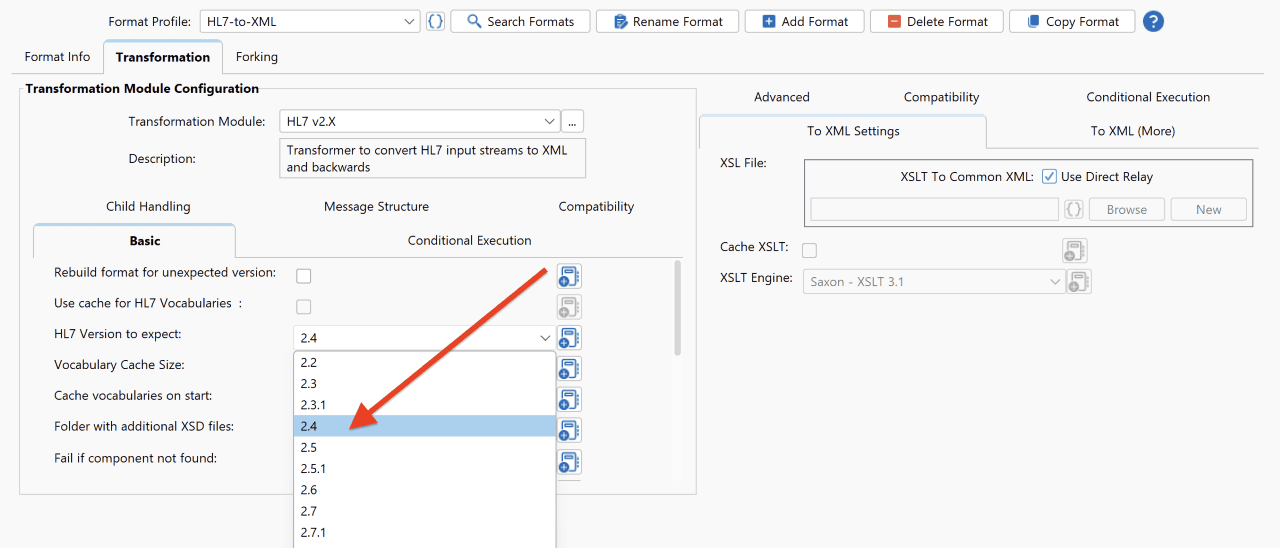Click the Basic settings vertical scrollbar
Screen dimensions: 1280x548
pos(678,308)
